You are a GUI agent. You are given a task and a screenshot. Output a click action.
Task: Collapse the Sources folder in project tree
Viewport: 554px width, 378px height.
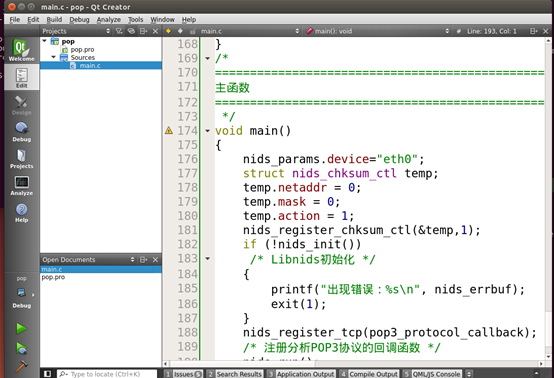coord(53,57)
